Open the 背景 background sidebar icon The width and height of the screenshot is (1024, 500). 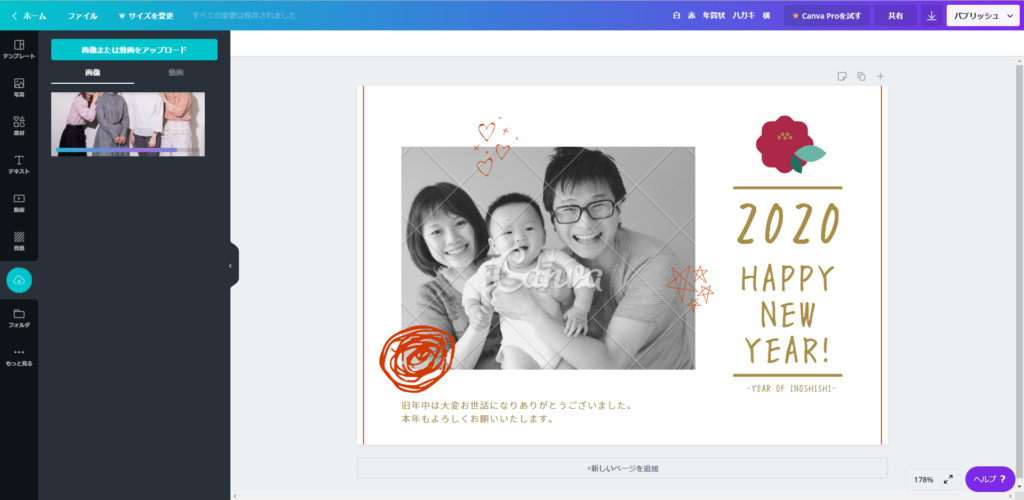click(19, 242)
